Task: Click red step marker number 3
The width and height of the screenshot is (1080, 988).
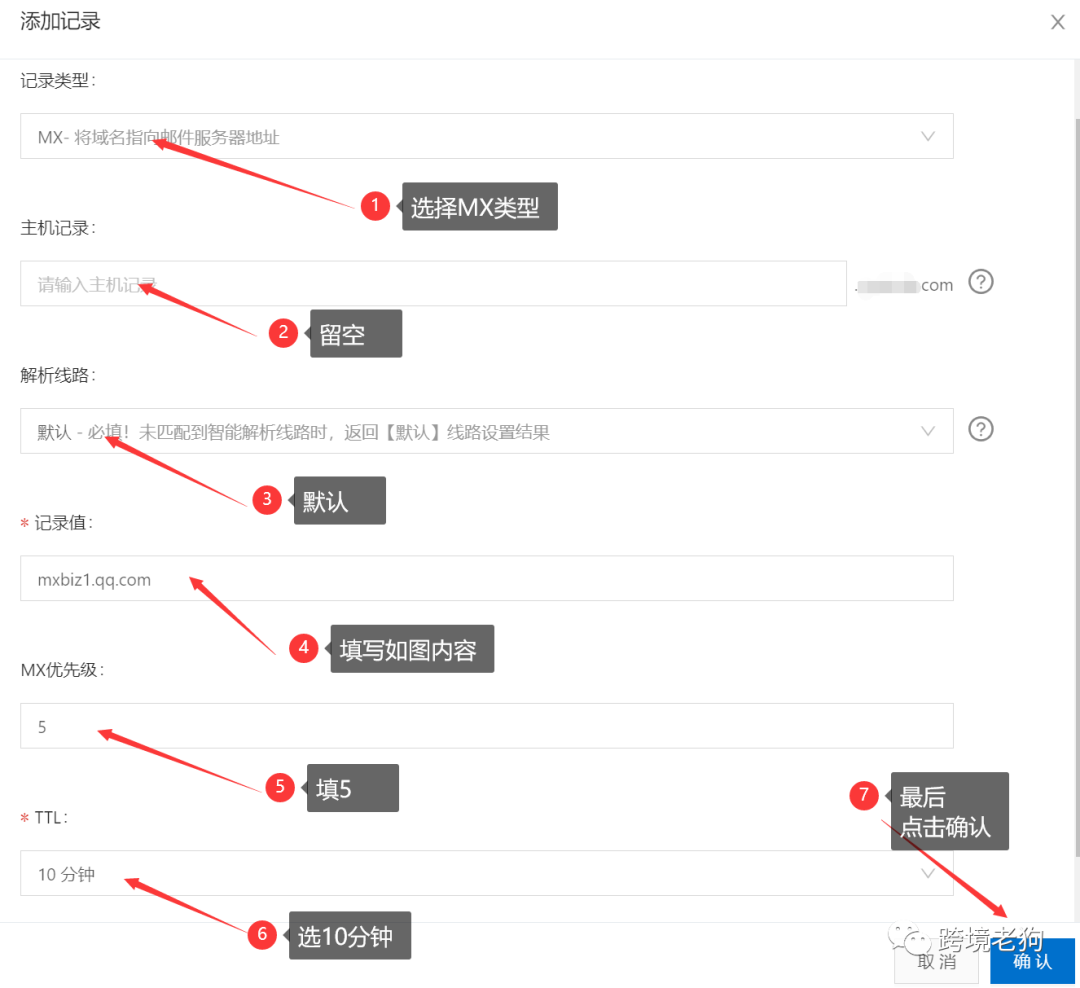Action: tap(266, 500)
